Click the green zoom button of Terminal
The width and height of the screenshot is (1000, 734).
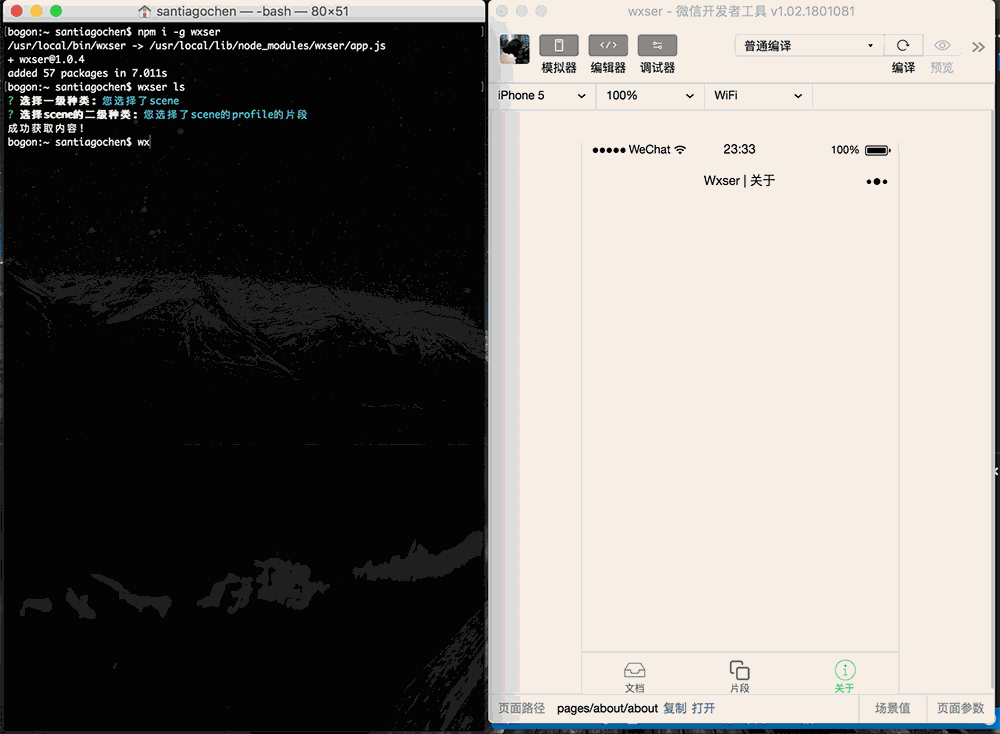click(x=56, y=11)
